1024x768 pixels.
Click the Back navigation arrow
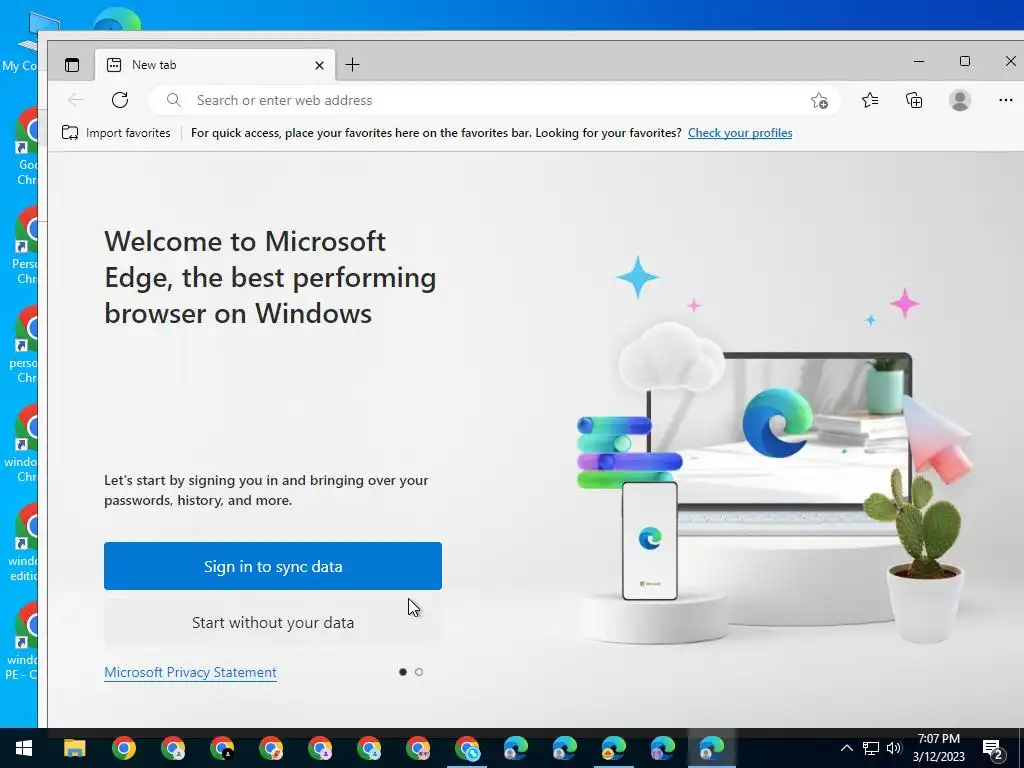tap(76, 100)
